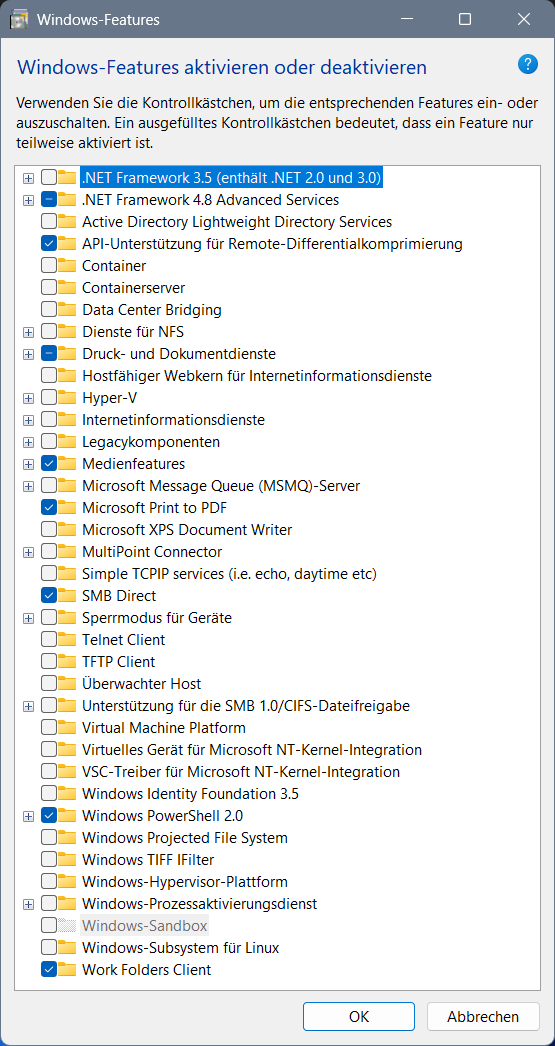
Task: Click the folder icon beside SMB Direct
Action: click(x=67, y=596)
